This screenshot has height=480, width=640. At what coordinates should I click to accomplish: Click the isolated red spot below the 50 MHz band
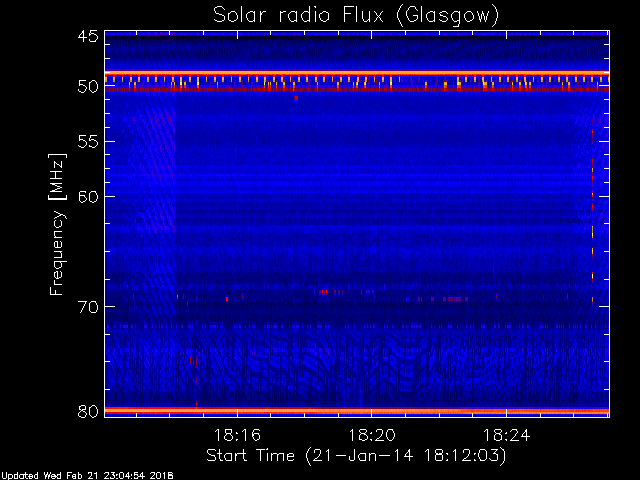pos(296,98)
